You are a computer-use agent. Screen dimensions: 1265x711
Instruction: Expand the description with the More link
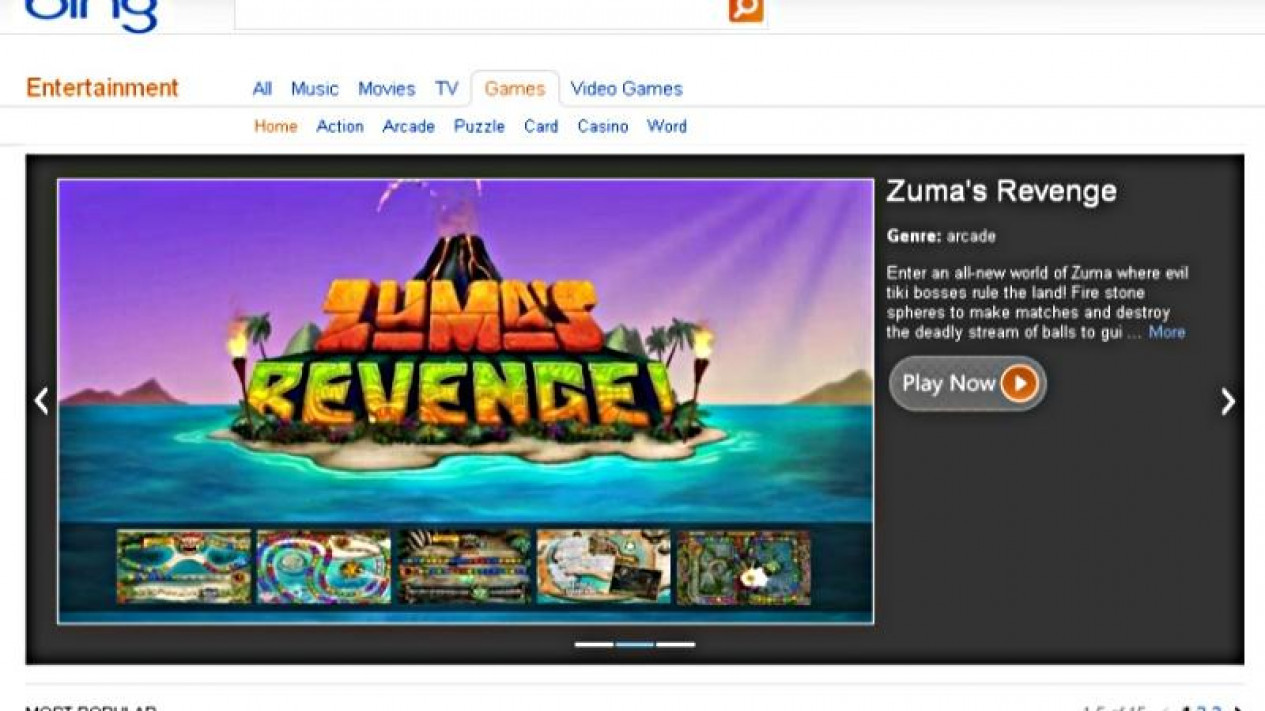click(1166, 332)
